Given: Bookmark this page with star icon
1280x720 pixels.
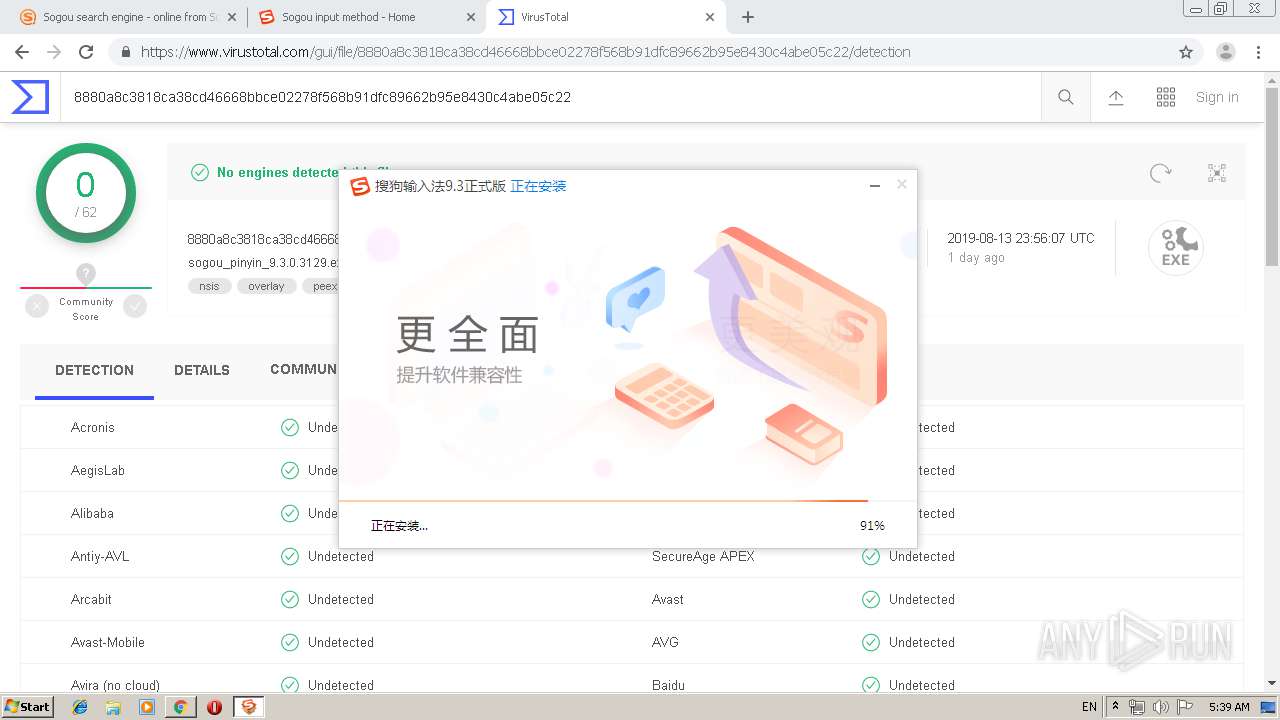Looking at the screenshot, I should click(1186, 52).
